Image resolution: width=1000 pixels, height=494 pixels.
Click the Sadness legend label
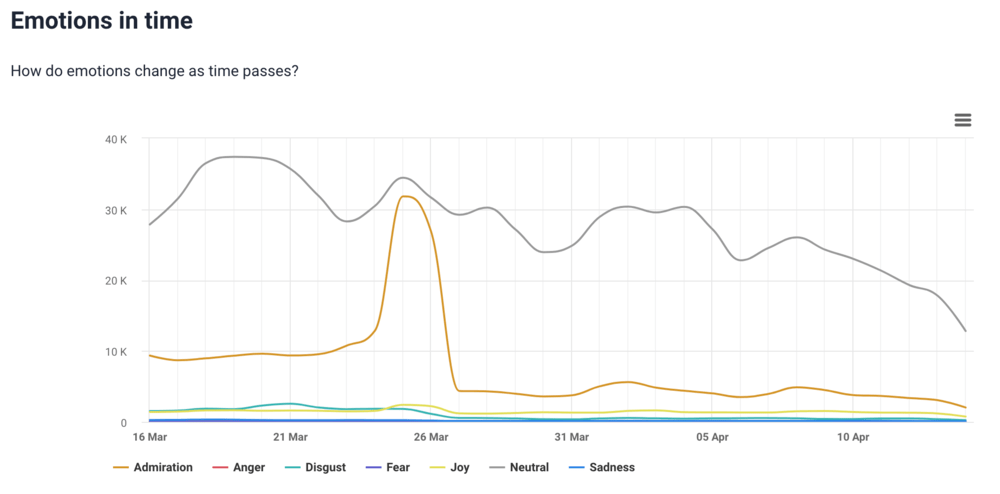[611, 467]
